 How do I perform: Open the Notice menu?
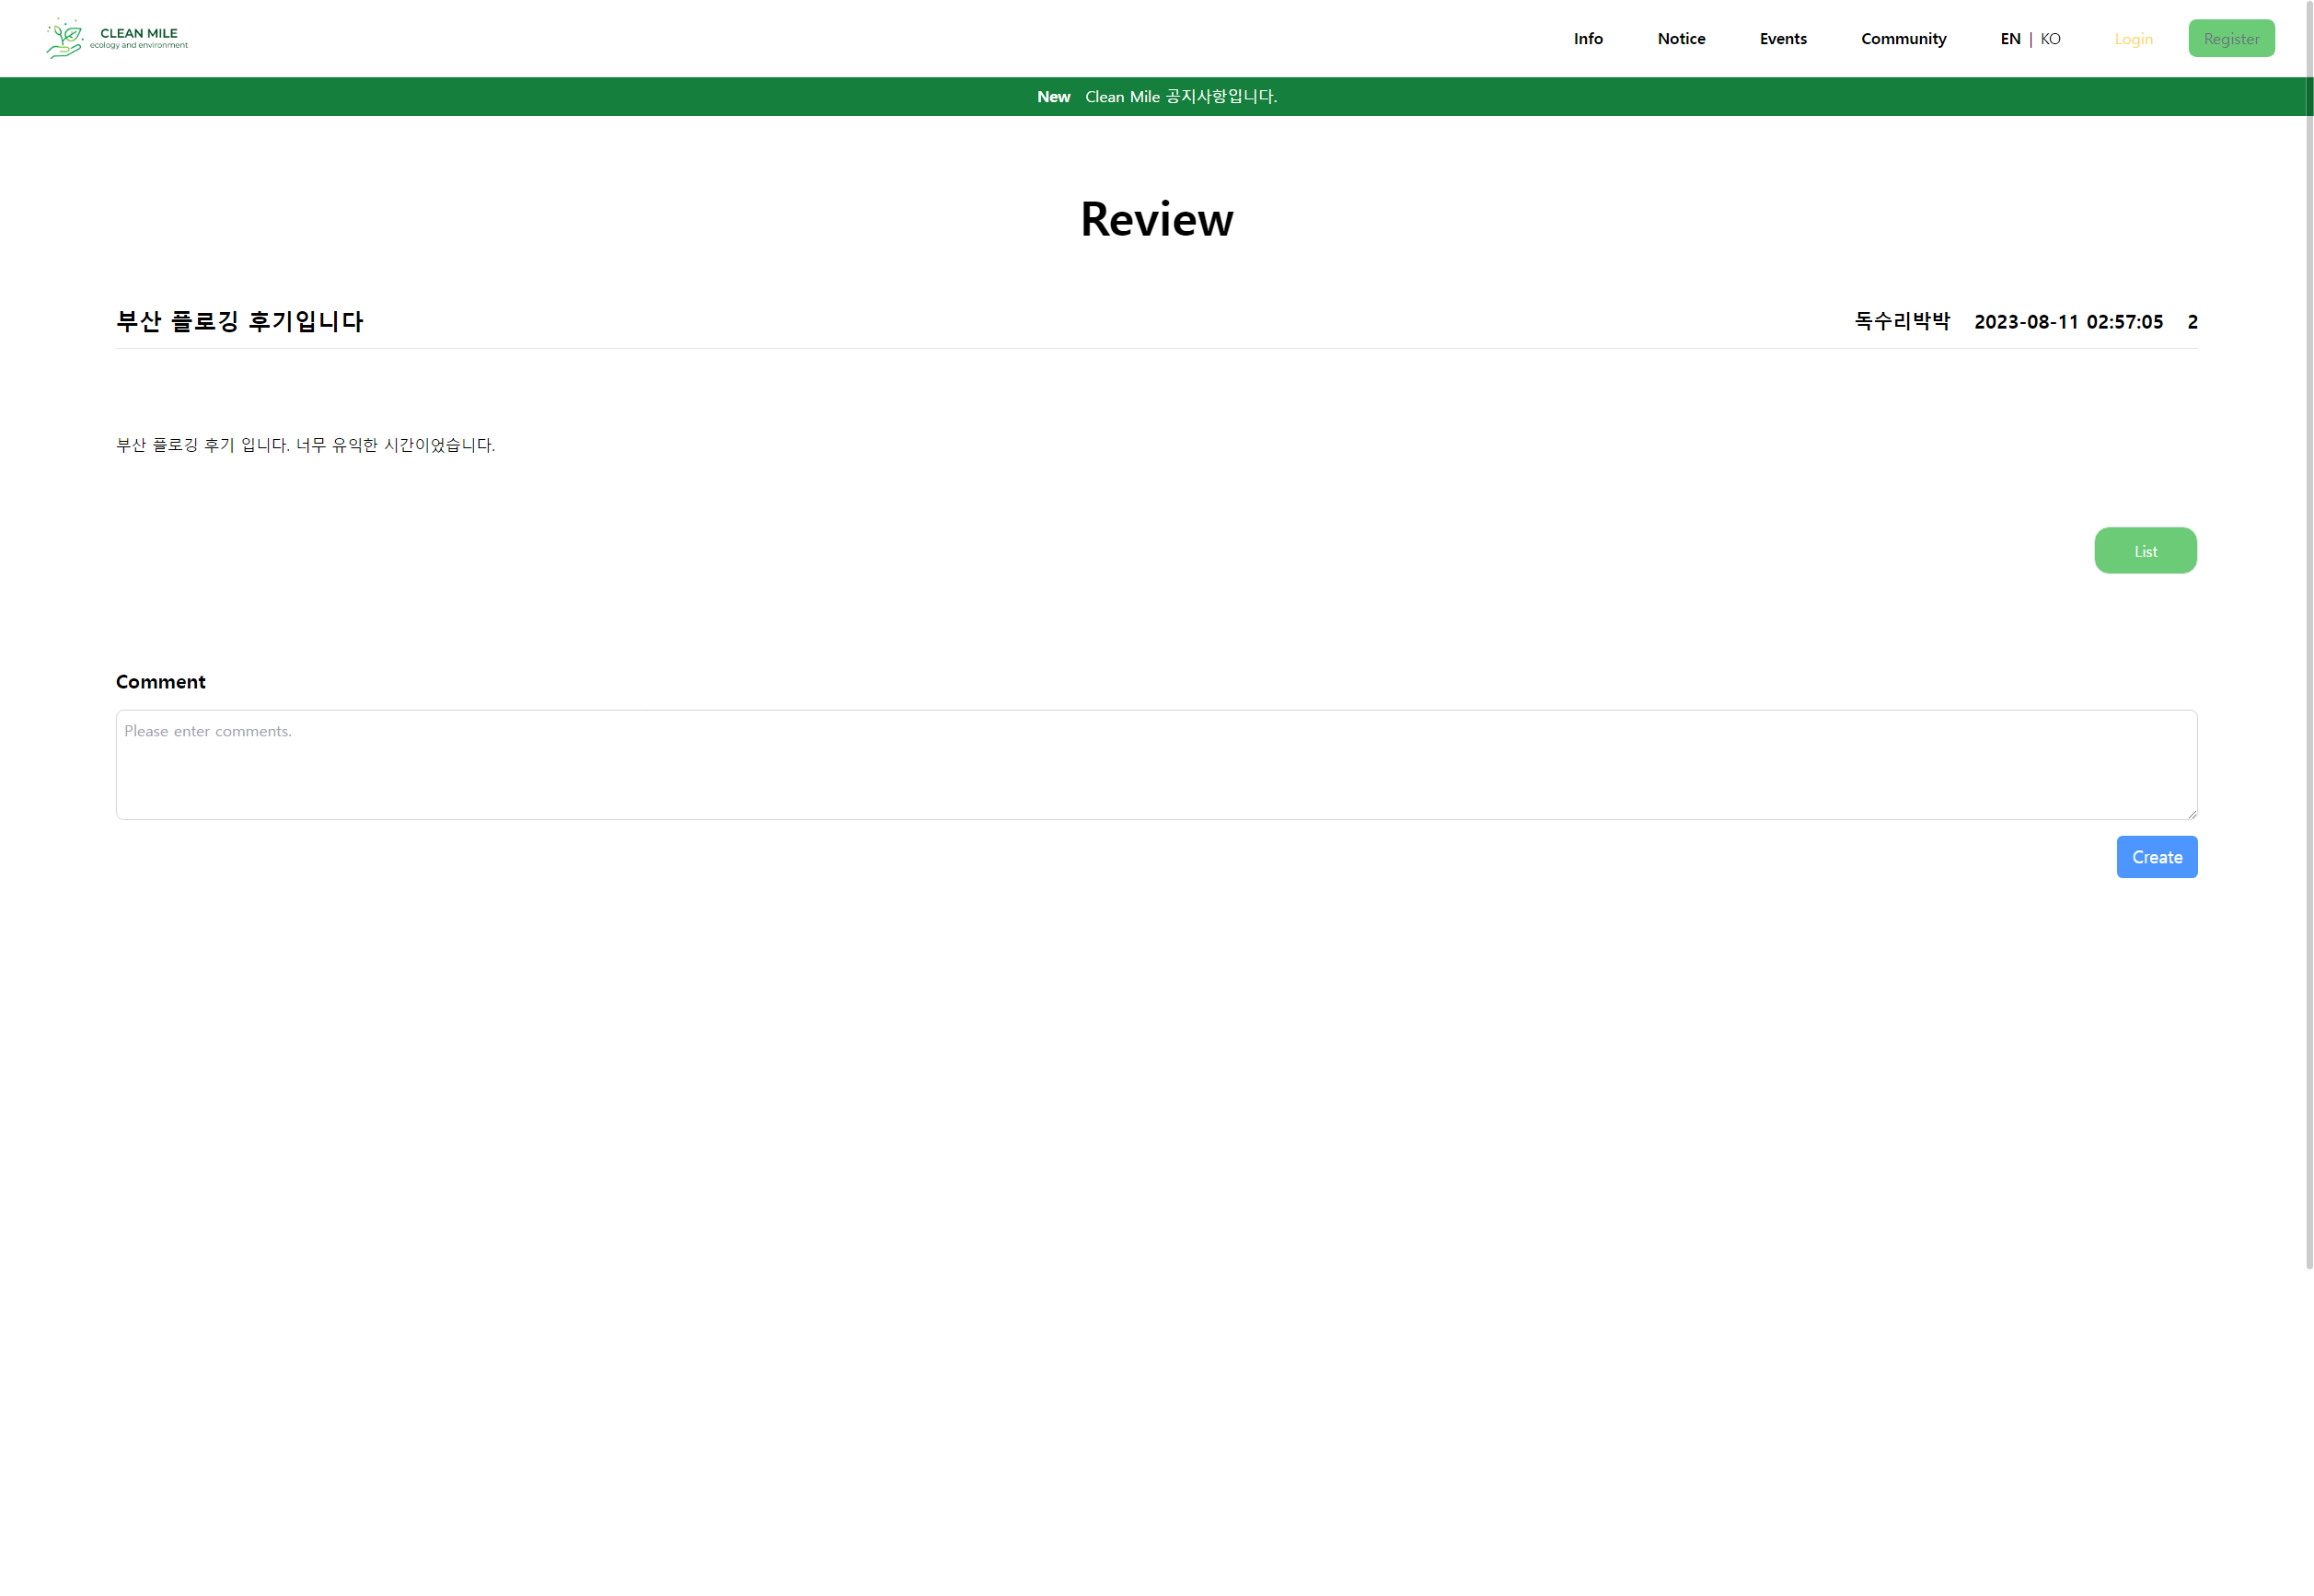pyautogui.click(x=1681, y=38)
